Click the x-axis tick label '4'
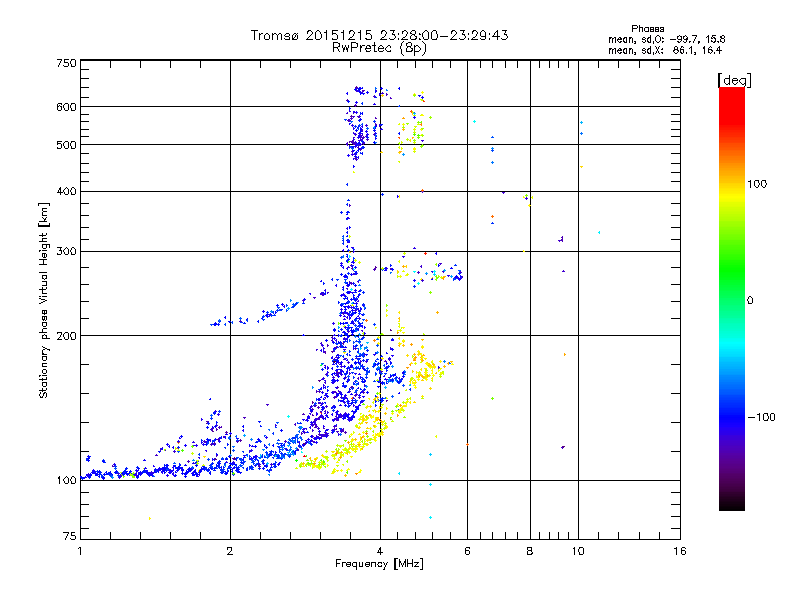Screen dimensions: 800x600 pos(380,551)
